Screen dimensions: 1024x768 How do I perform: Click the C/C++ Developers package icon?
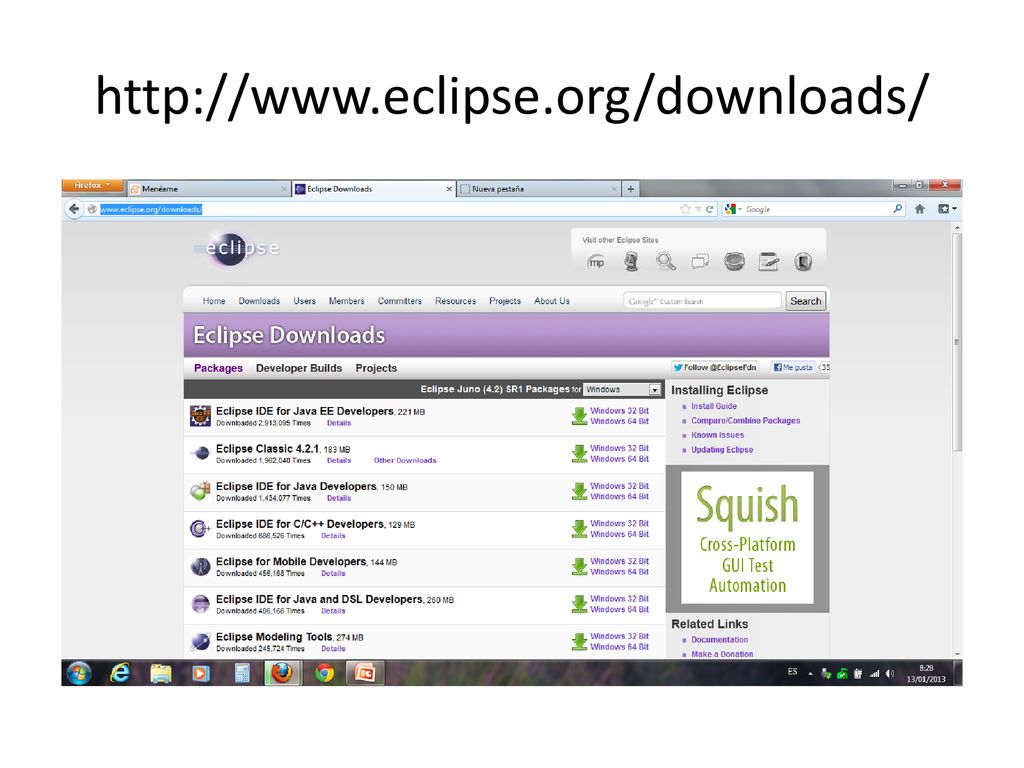(x=200, y=528)
